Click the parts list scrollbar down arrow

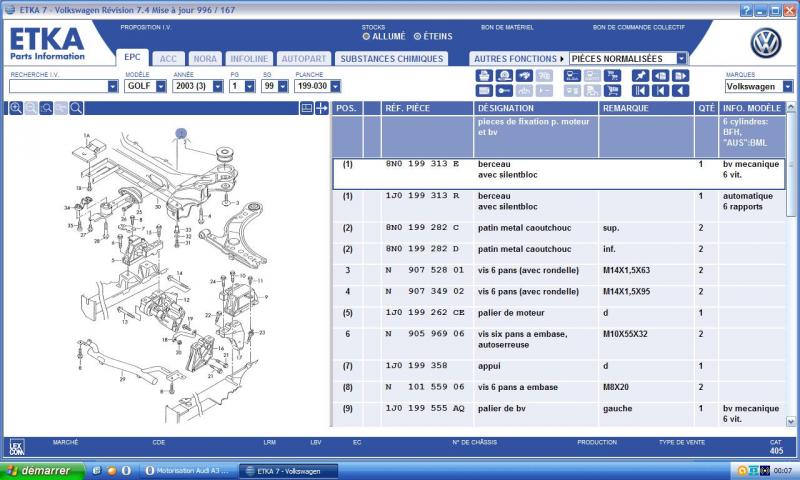point(791,421)
